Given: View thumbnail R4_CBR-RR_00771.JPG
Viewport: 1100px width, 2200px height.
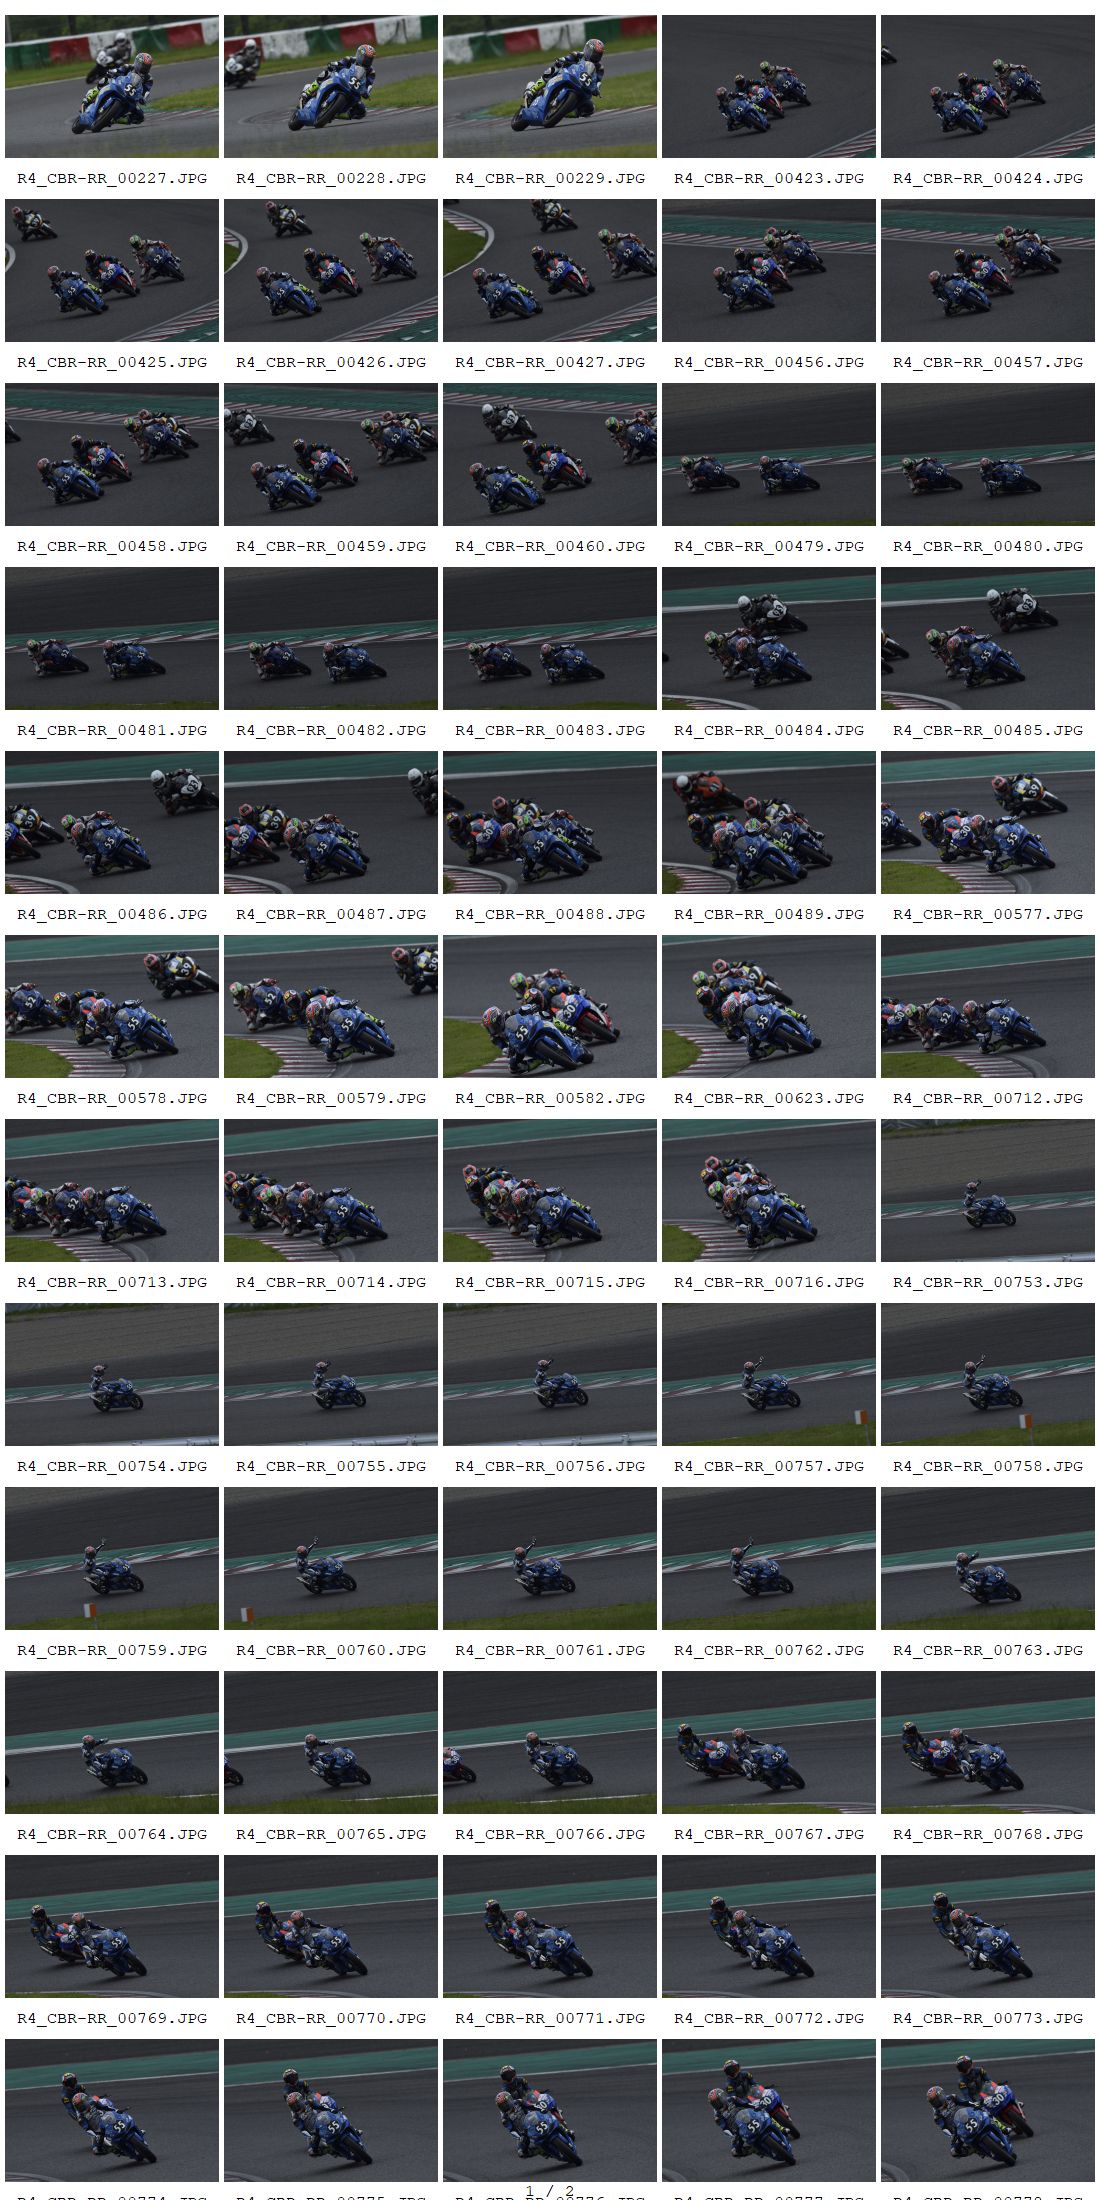Looking at the screenshot, I should coord(550,1926).
